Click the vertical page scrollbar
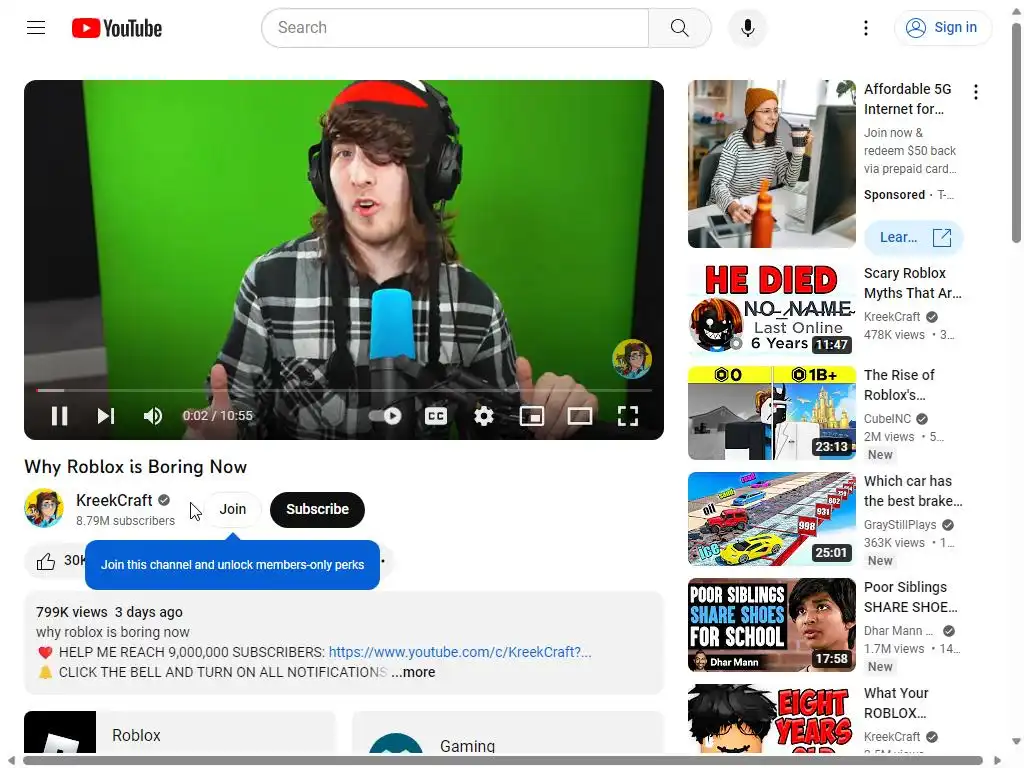This screenshot has height=768, width=1024. tap(1016, 135)
